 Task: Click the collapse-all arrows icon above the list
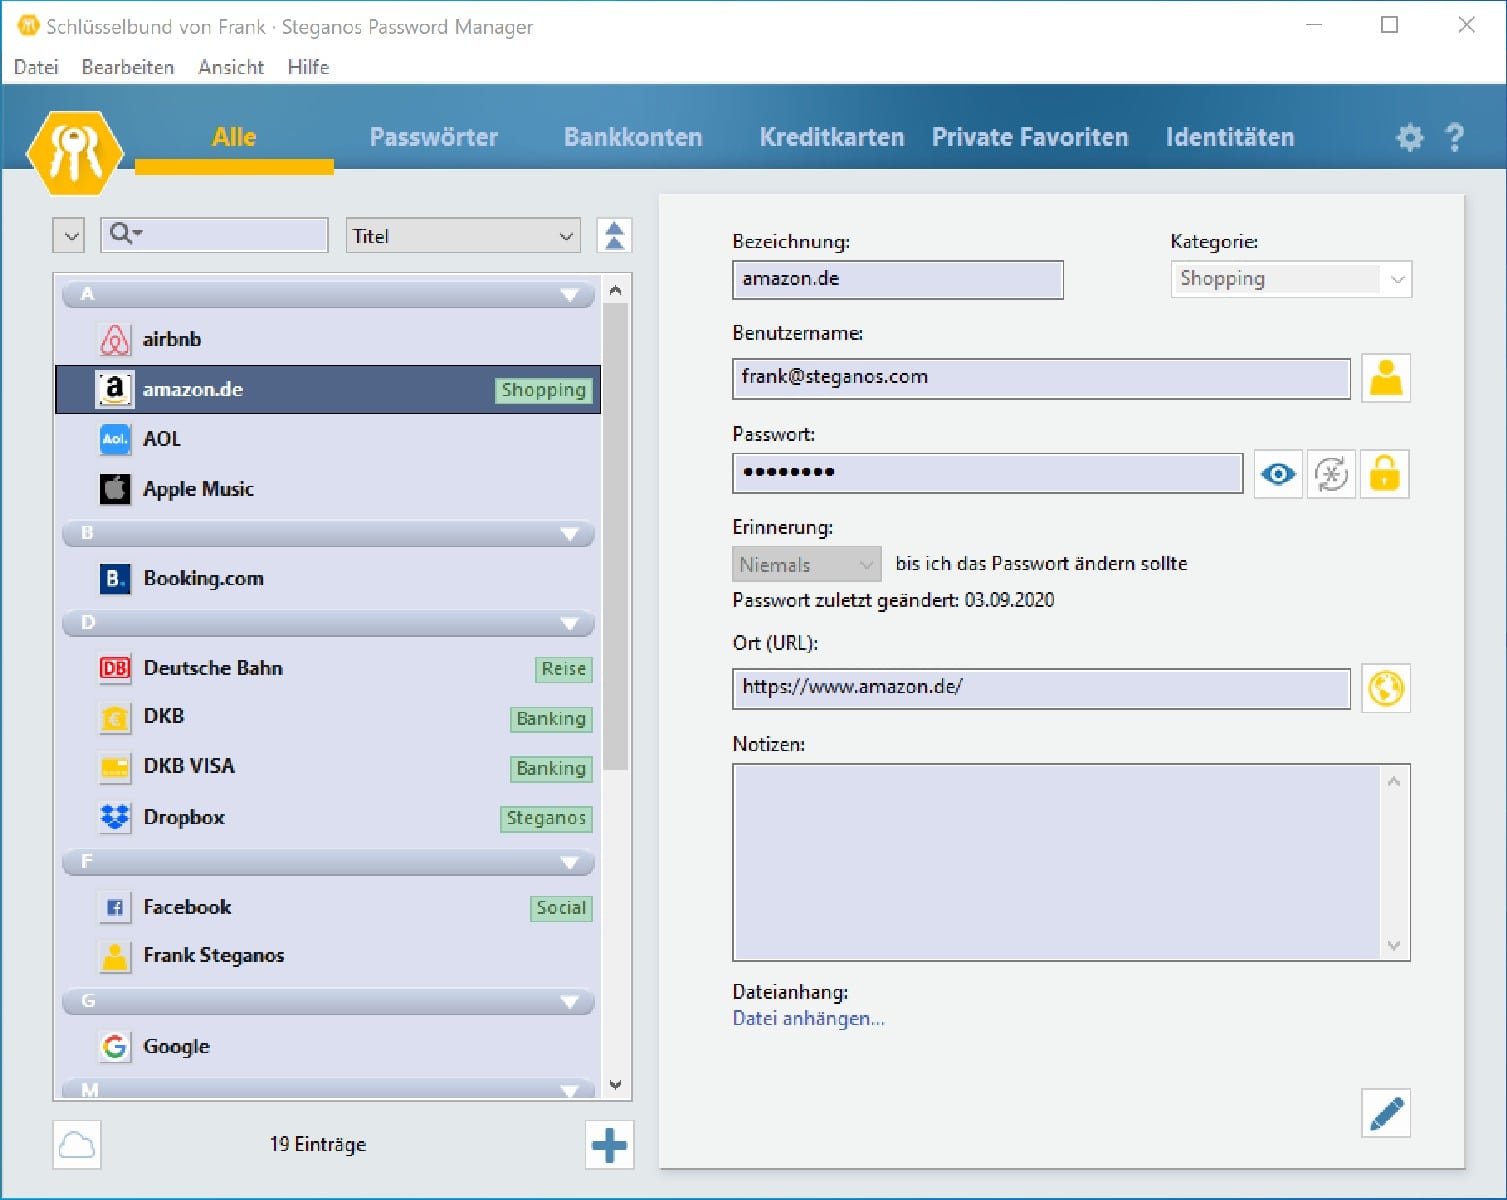(x=613, y=234)
